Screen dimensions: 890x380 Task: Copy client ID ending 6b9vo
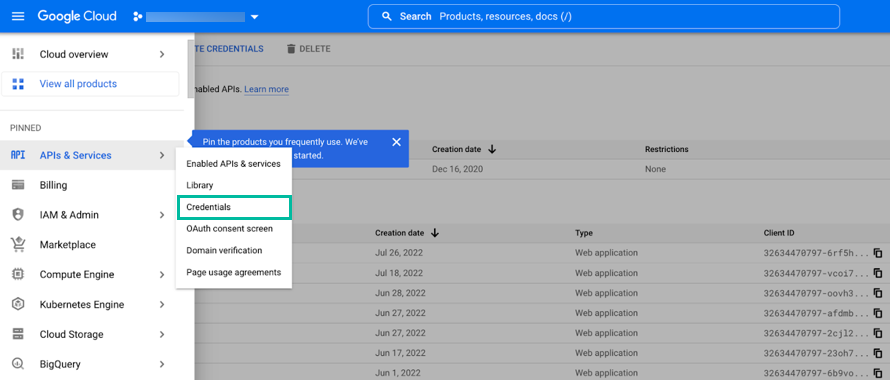pyautogui.click(x=878, y=373)
